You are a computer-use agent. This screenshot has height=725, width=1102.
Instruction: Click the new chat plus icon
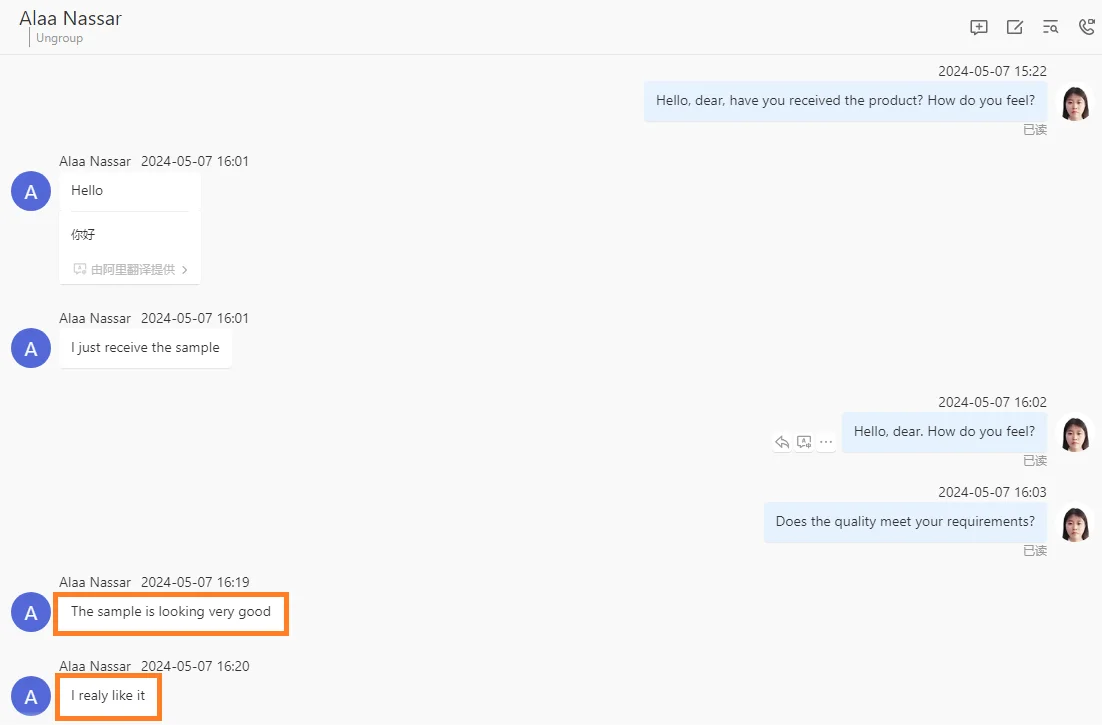pos(979,27)
